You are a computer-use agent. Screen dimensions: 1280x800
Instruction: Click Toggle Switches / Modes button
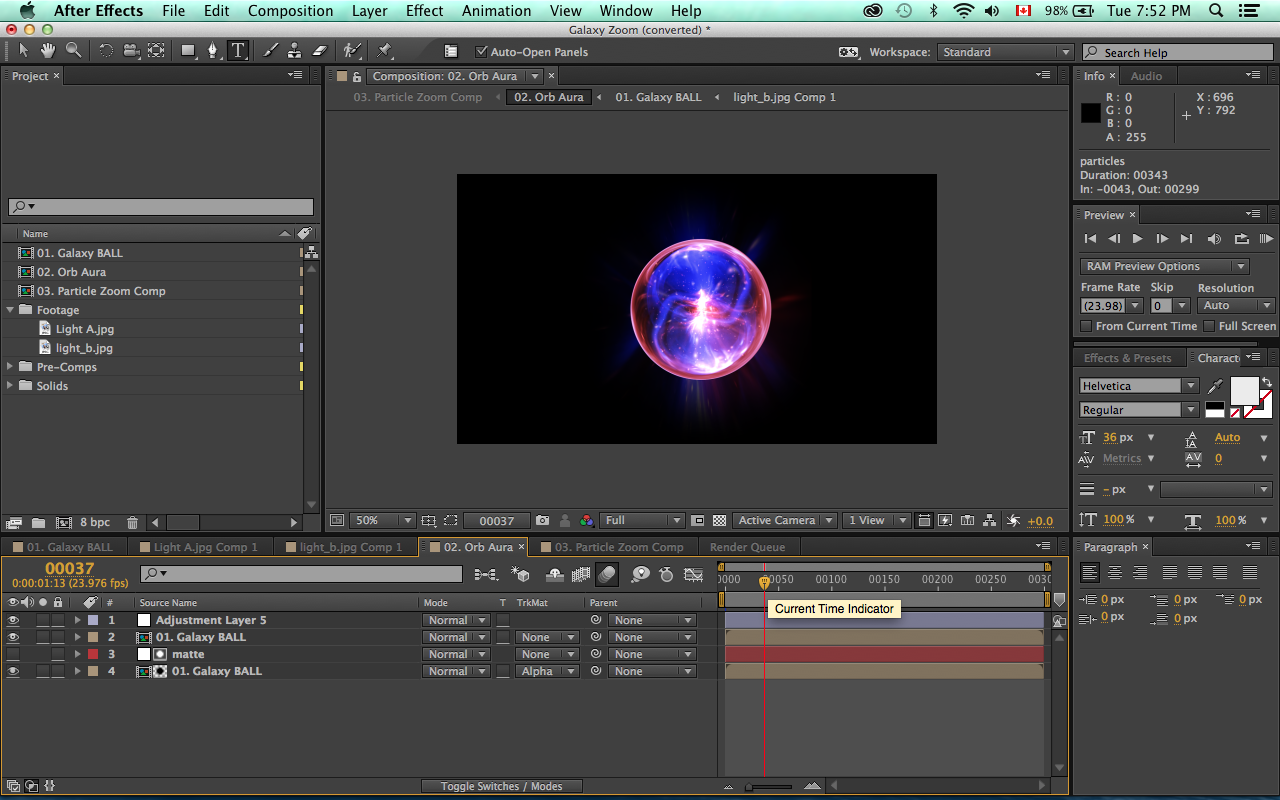pyautogui.click(x=502, y=786)
